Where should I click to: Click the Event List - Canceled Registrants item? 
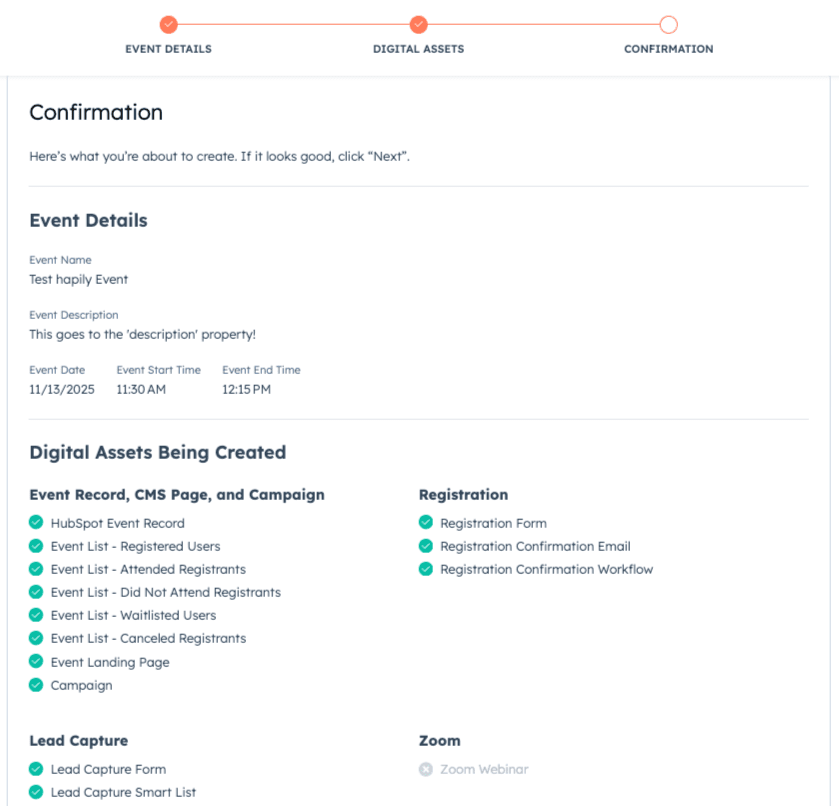click(148, 638)
